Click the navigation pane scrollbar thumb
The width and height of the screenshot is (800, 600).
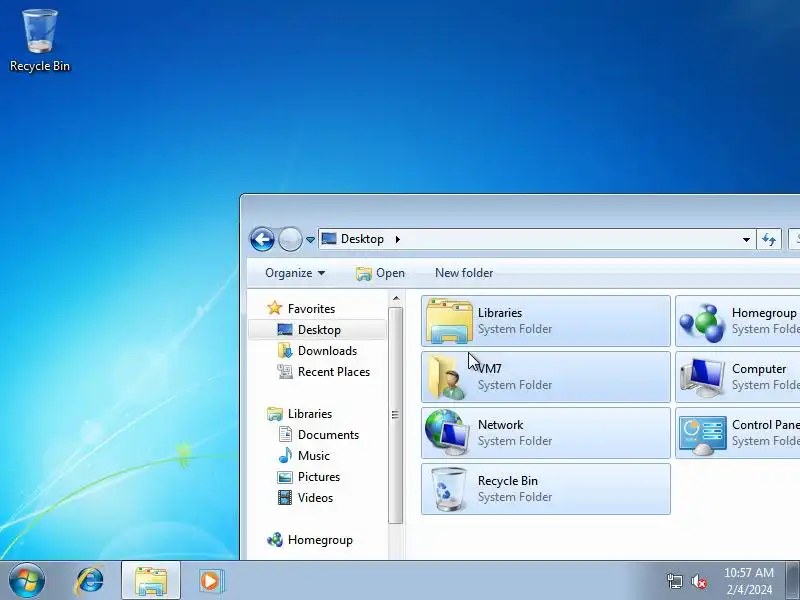(395, 415)
